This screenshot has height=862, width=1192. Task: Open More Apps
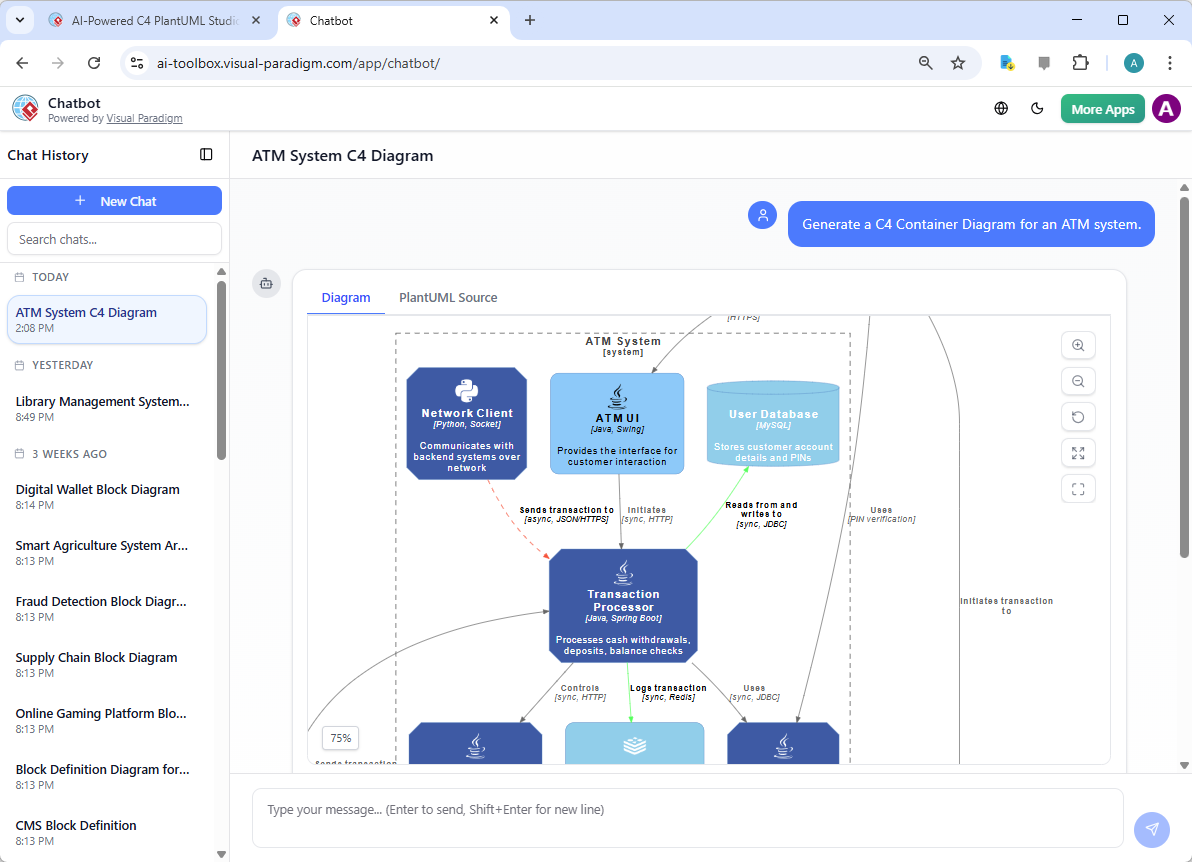pos(1102,108)
